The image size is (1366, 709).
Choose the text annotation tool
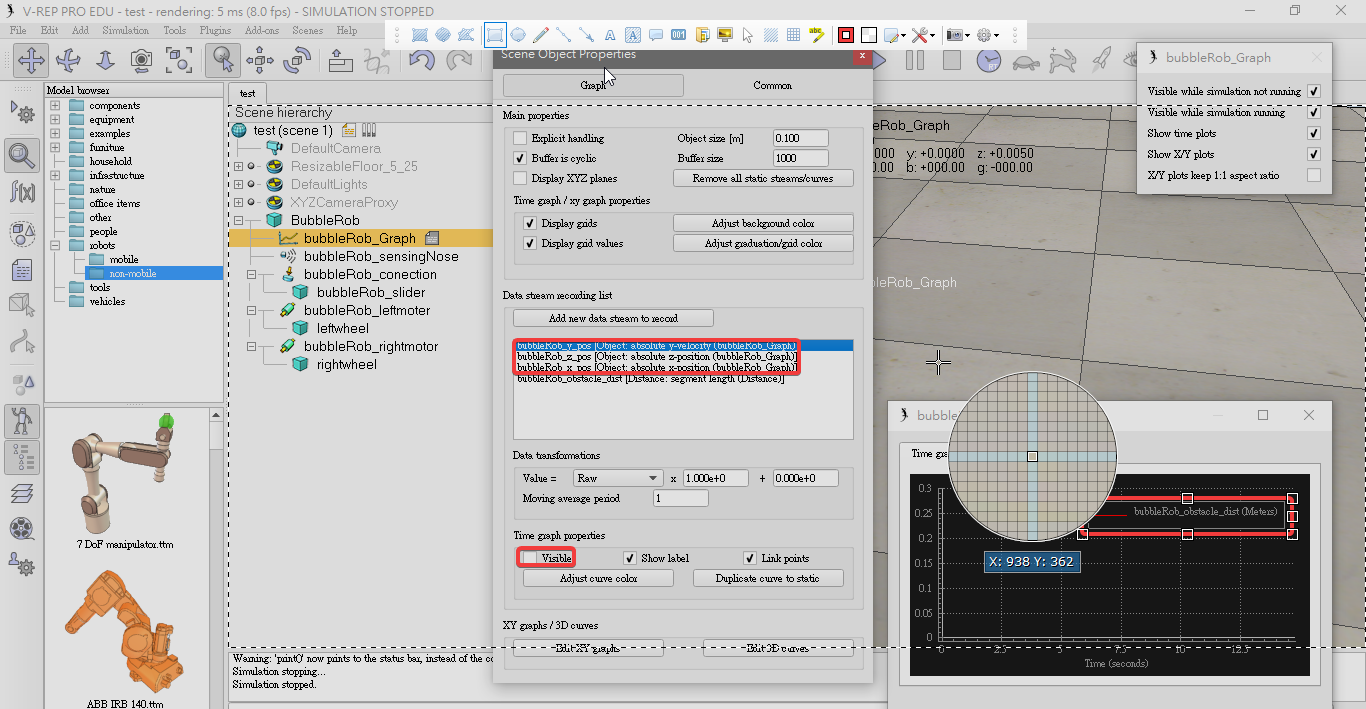coord(610,35)
